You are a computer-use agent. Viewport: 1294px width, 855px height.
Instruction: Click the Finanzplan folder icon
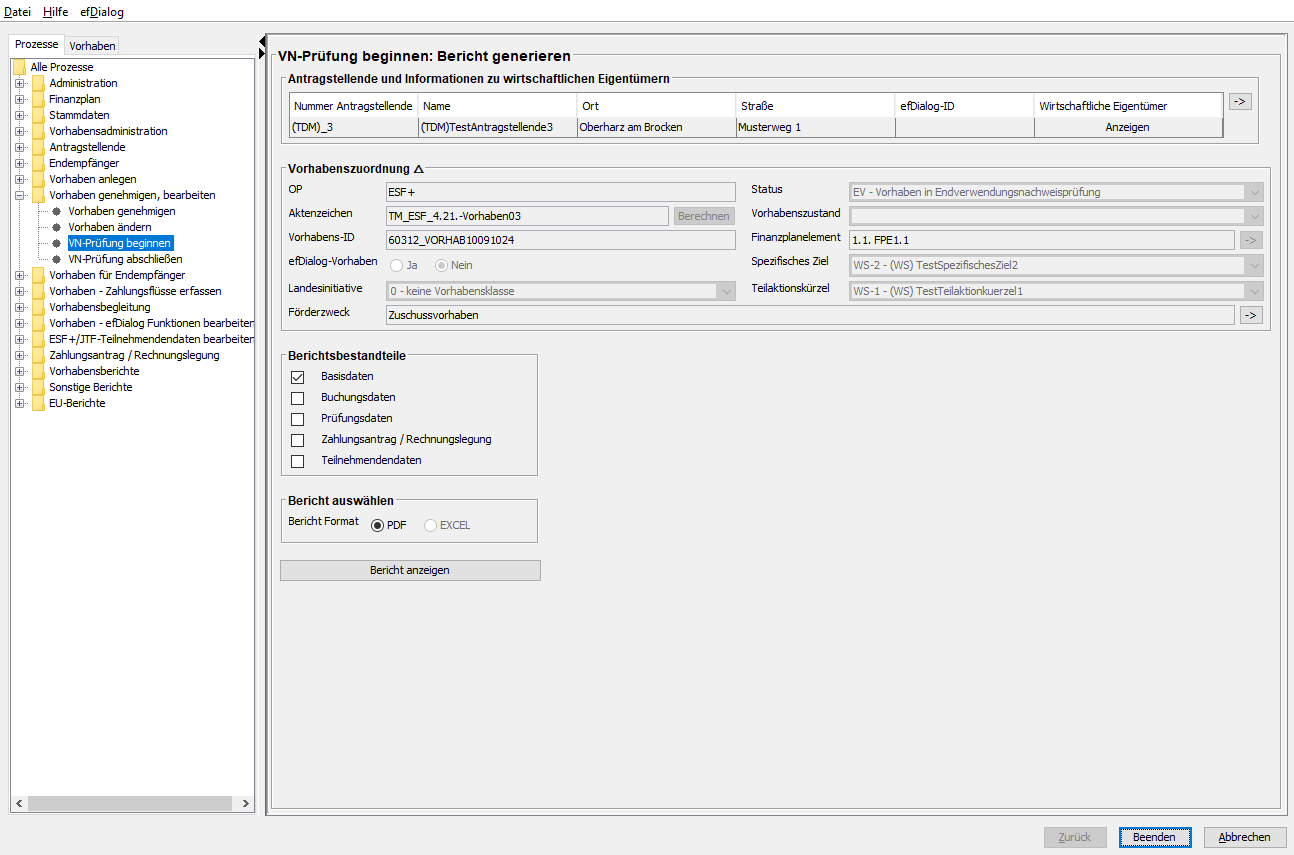pos(38,99)
